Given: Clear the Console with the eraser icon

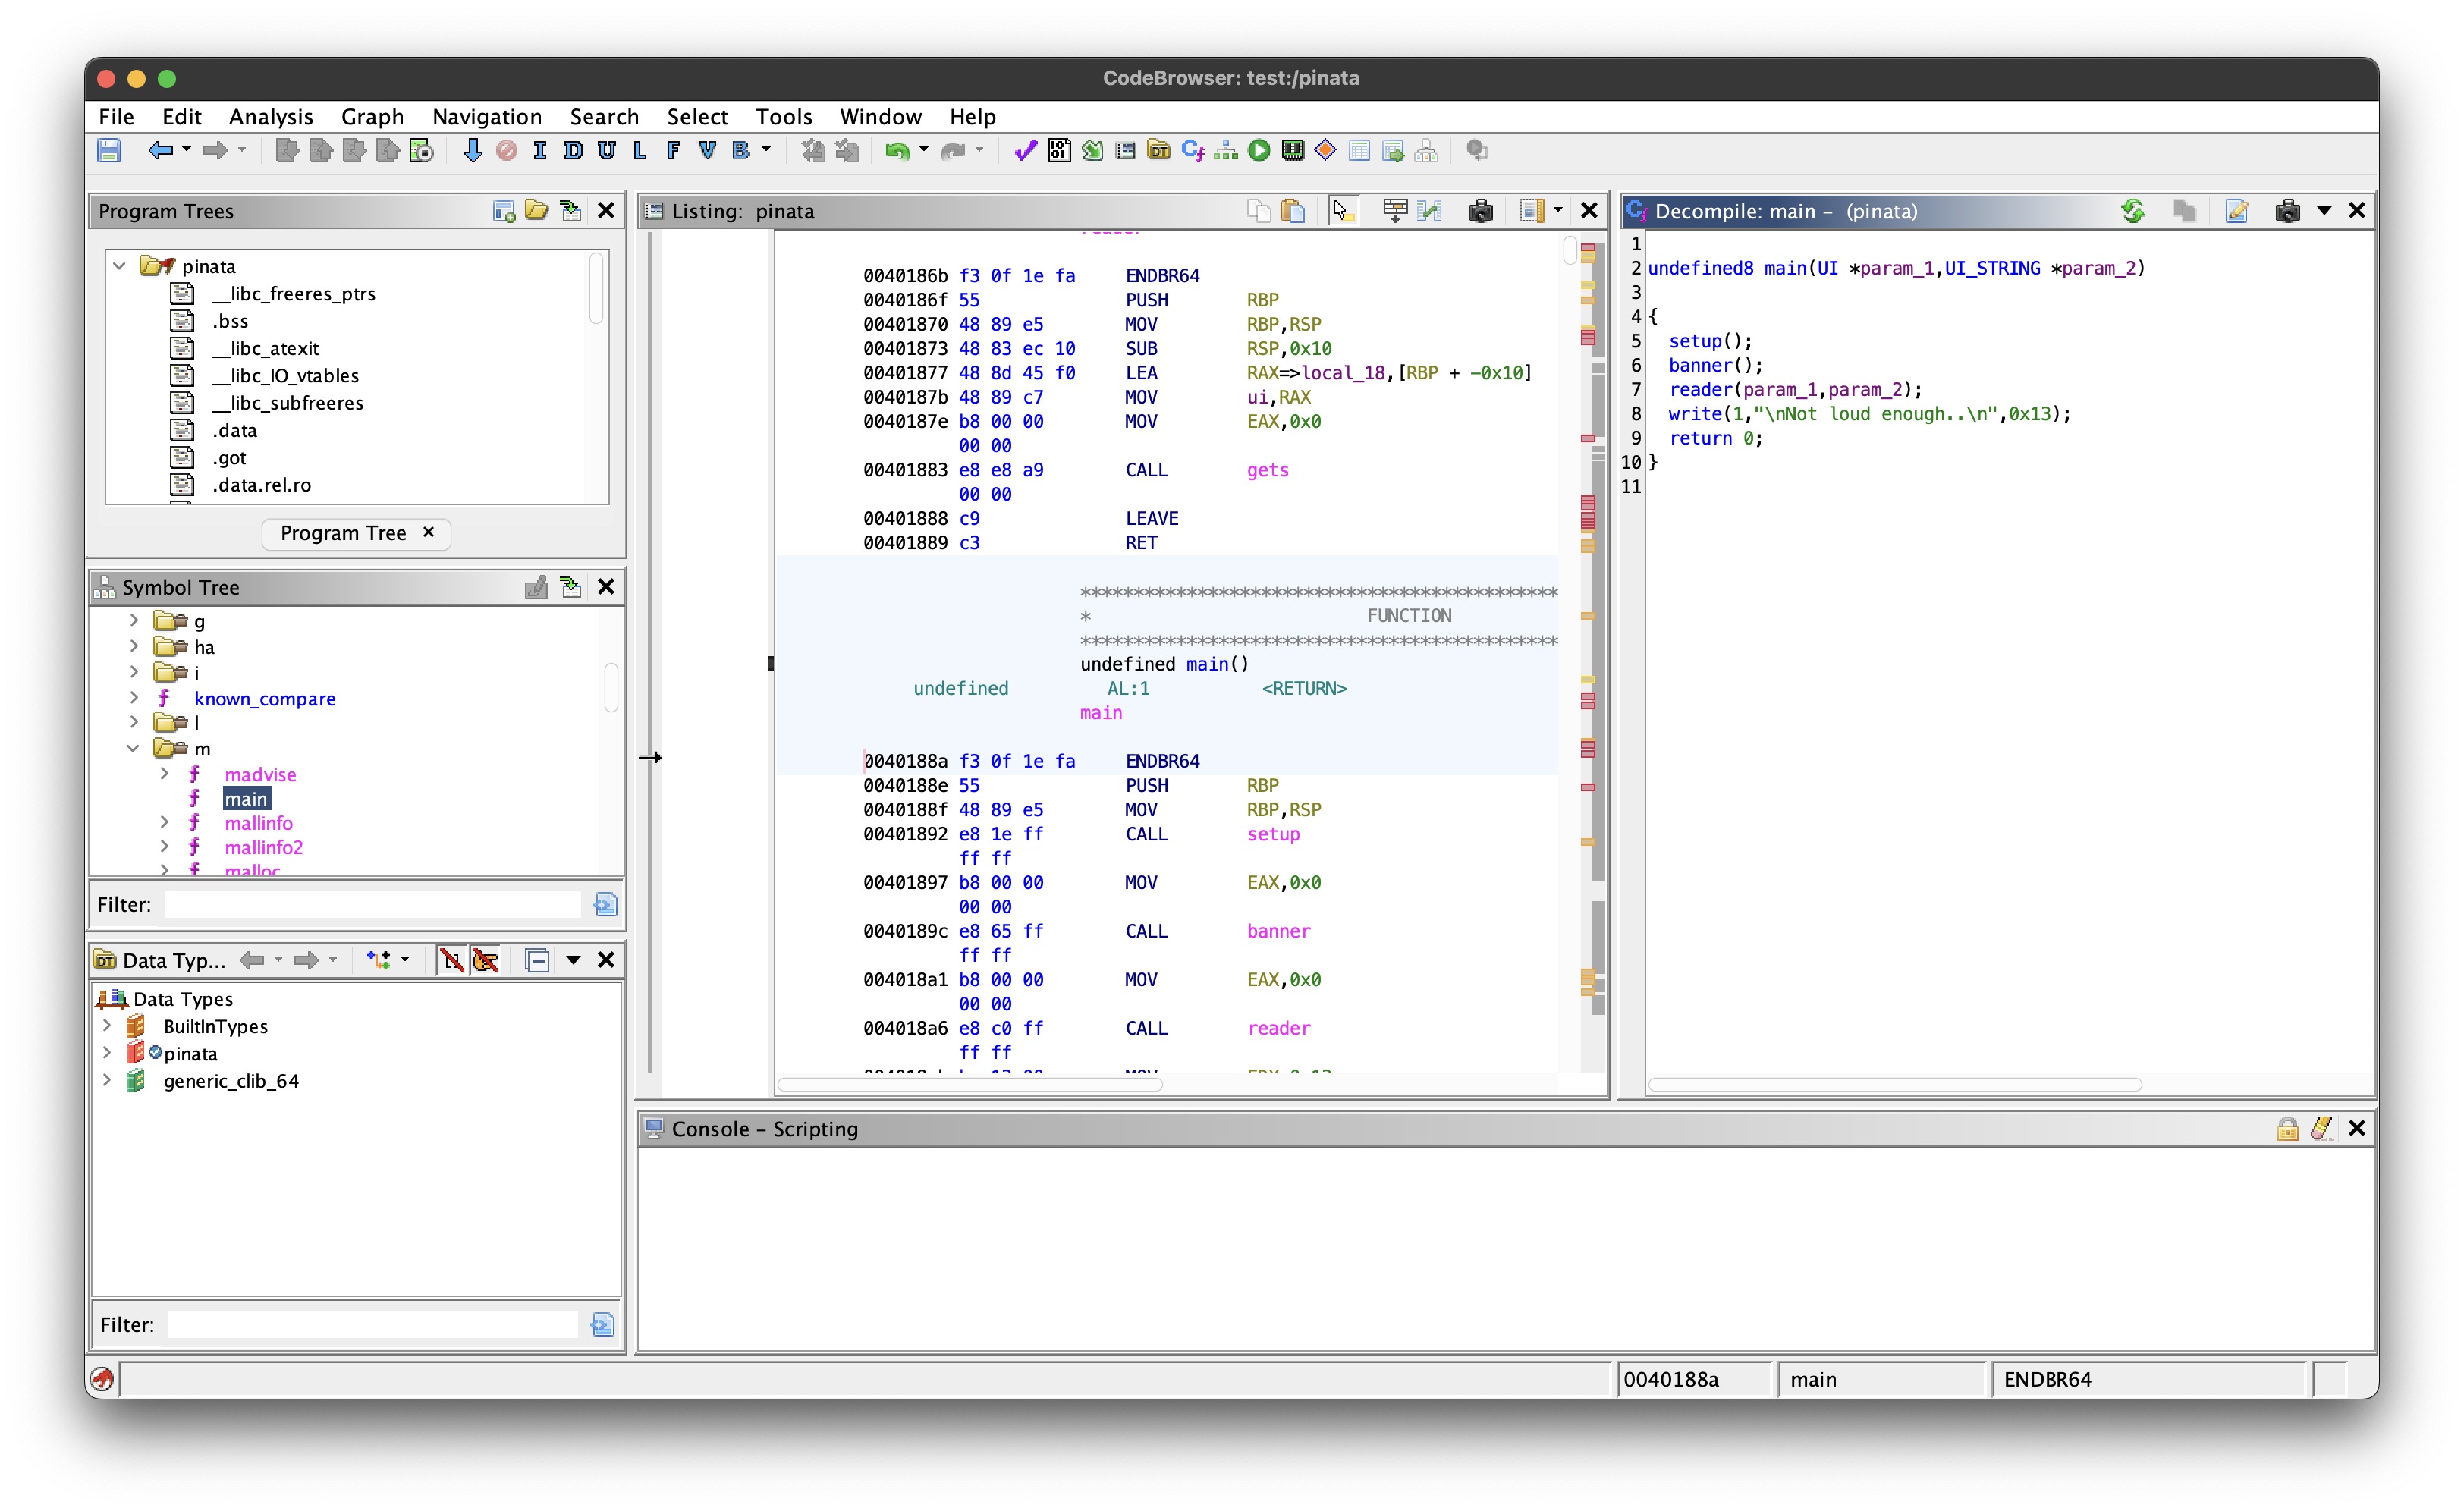Looking at the screenshot, I should 2321,1128.
